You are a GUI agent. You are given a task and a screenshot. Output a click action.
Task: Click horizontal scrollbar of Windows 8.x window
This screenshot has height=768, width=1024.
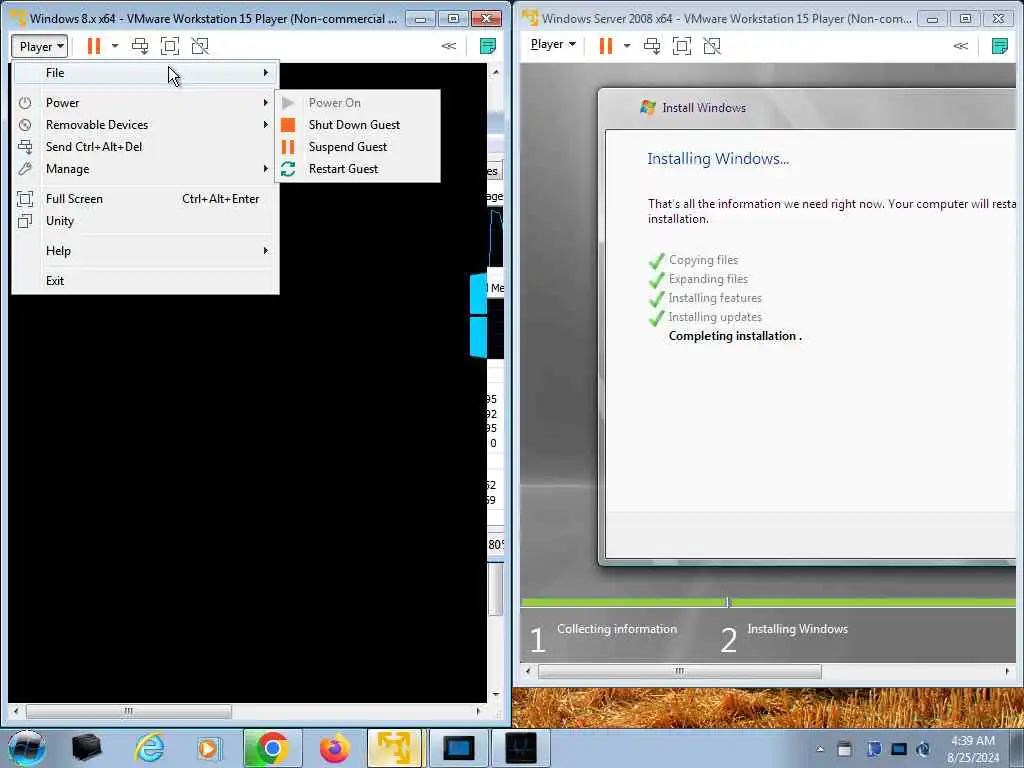point(129,711)
